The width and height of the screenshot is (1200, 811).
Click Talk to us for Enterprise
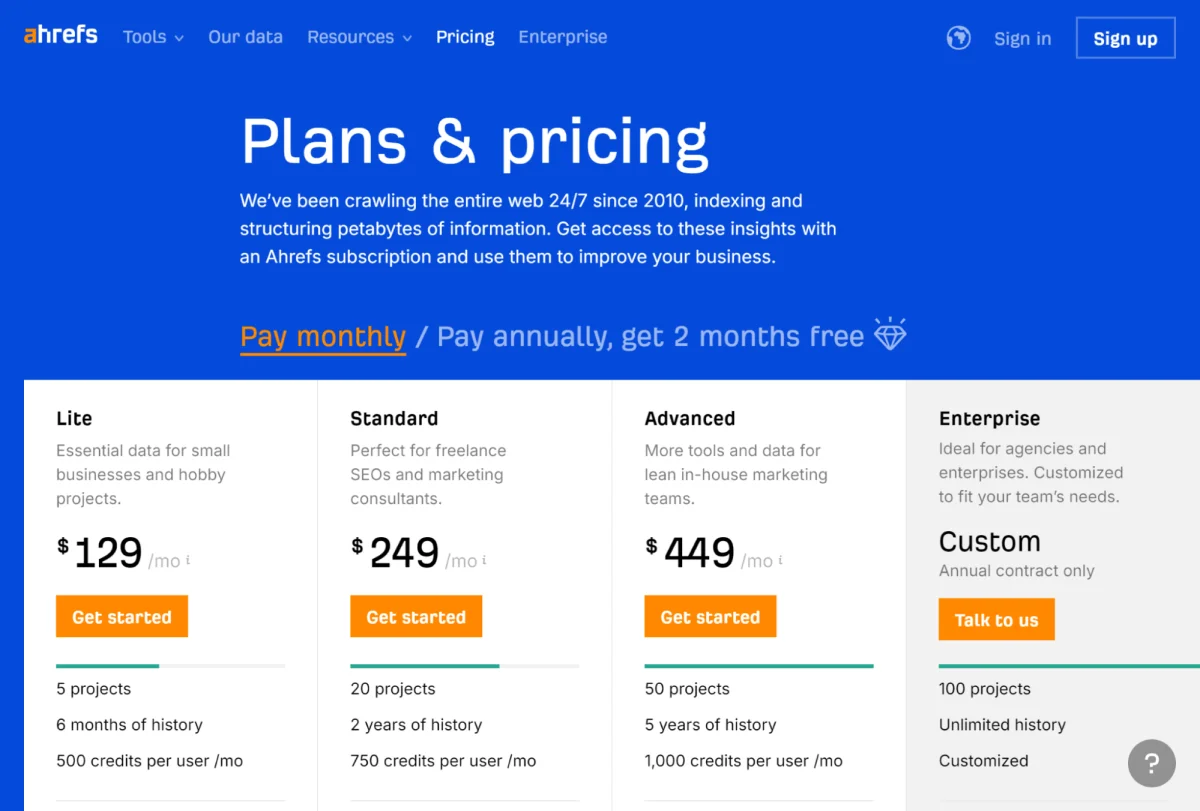[x=996, y=620]
